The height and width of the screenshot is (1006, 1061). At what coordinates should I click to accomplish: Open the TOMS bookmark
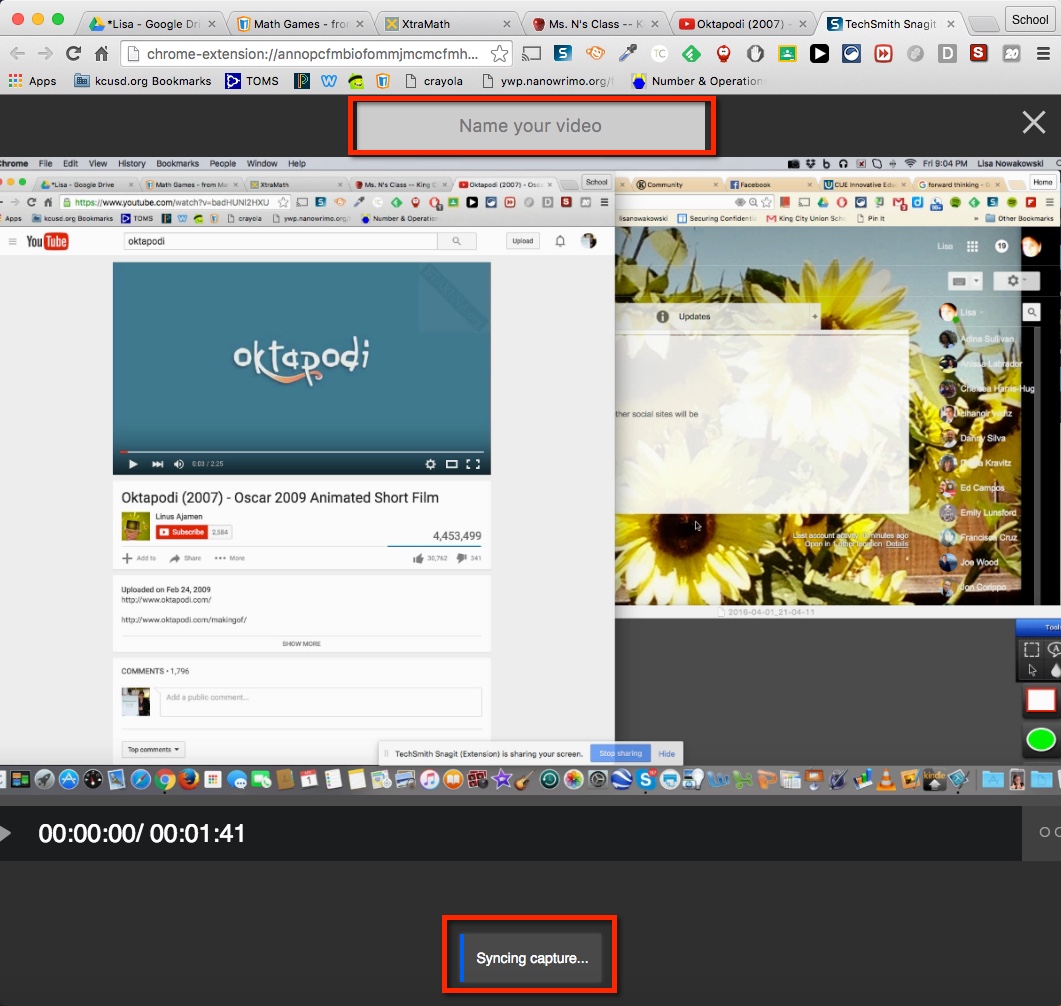pyautogui.click(x=252, y=81)
